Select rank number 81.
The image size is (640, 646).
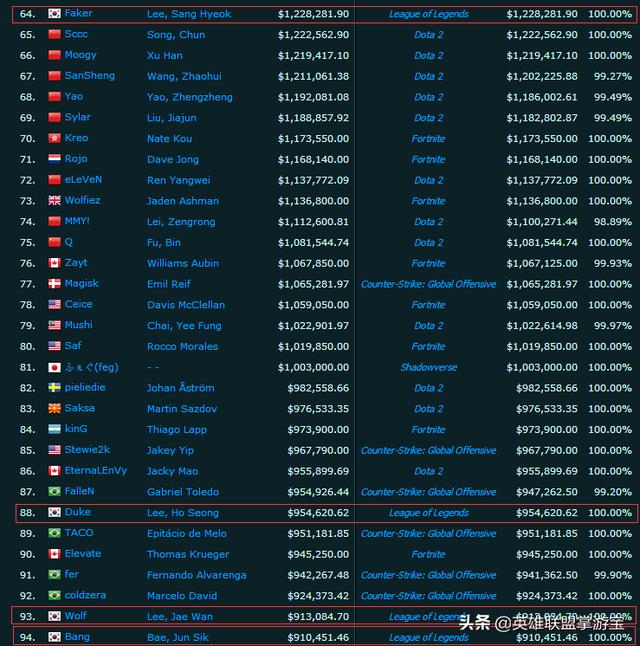pyautogui.click(x=28, y=367)
